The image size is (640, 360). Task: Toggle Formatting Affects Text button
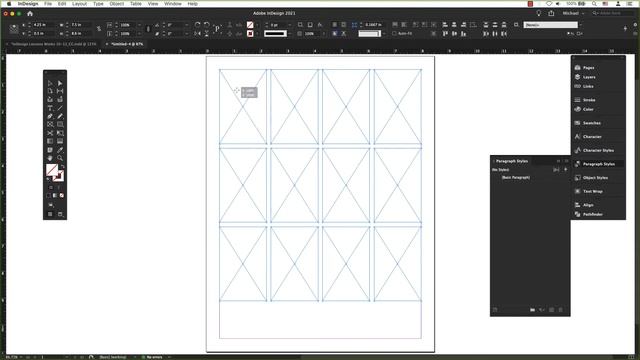(59, 188)
